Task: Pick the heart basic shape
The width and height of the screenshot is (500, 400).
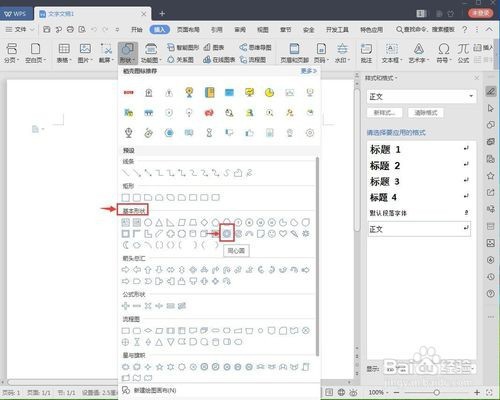Action: [x=283, y=234]
